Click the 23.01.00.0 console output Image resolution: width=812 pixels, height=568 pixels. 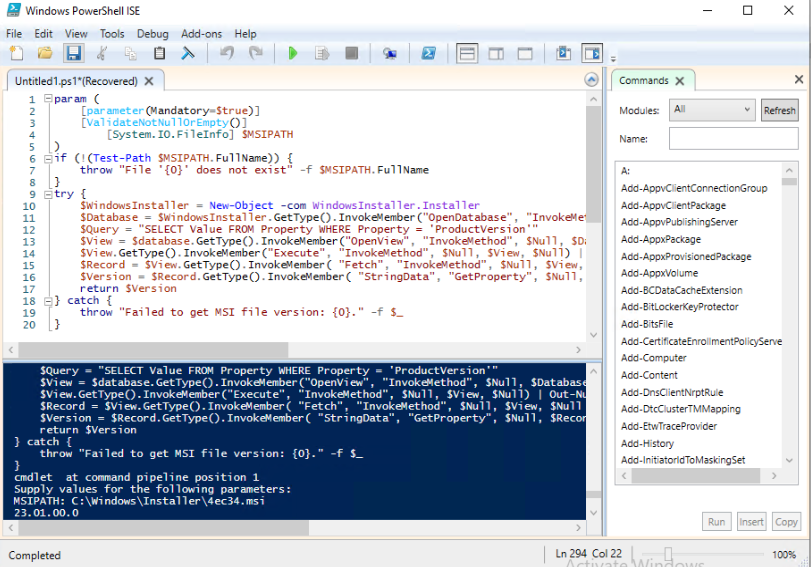46,513
